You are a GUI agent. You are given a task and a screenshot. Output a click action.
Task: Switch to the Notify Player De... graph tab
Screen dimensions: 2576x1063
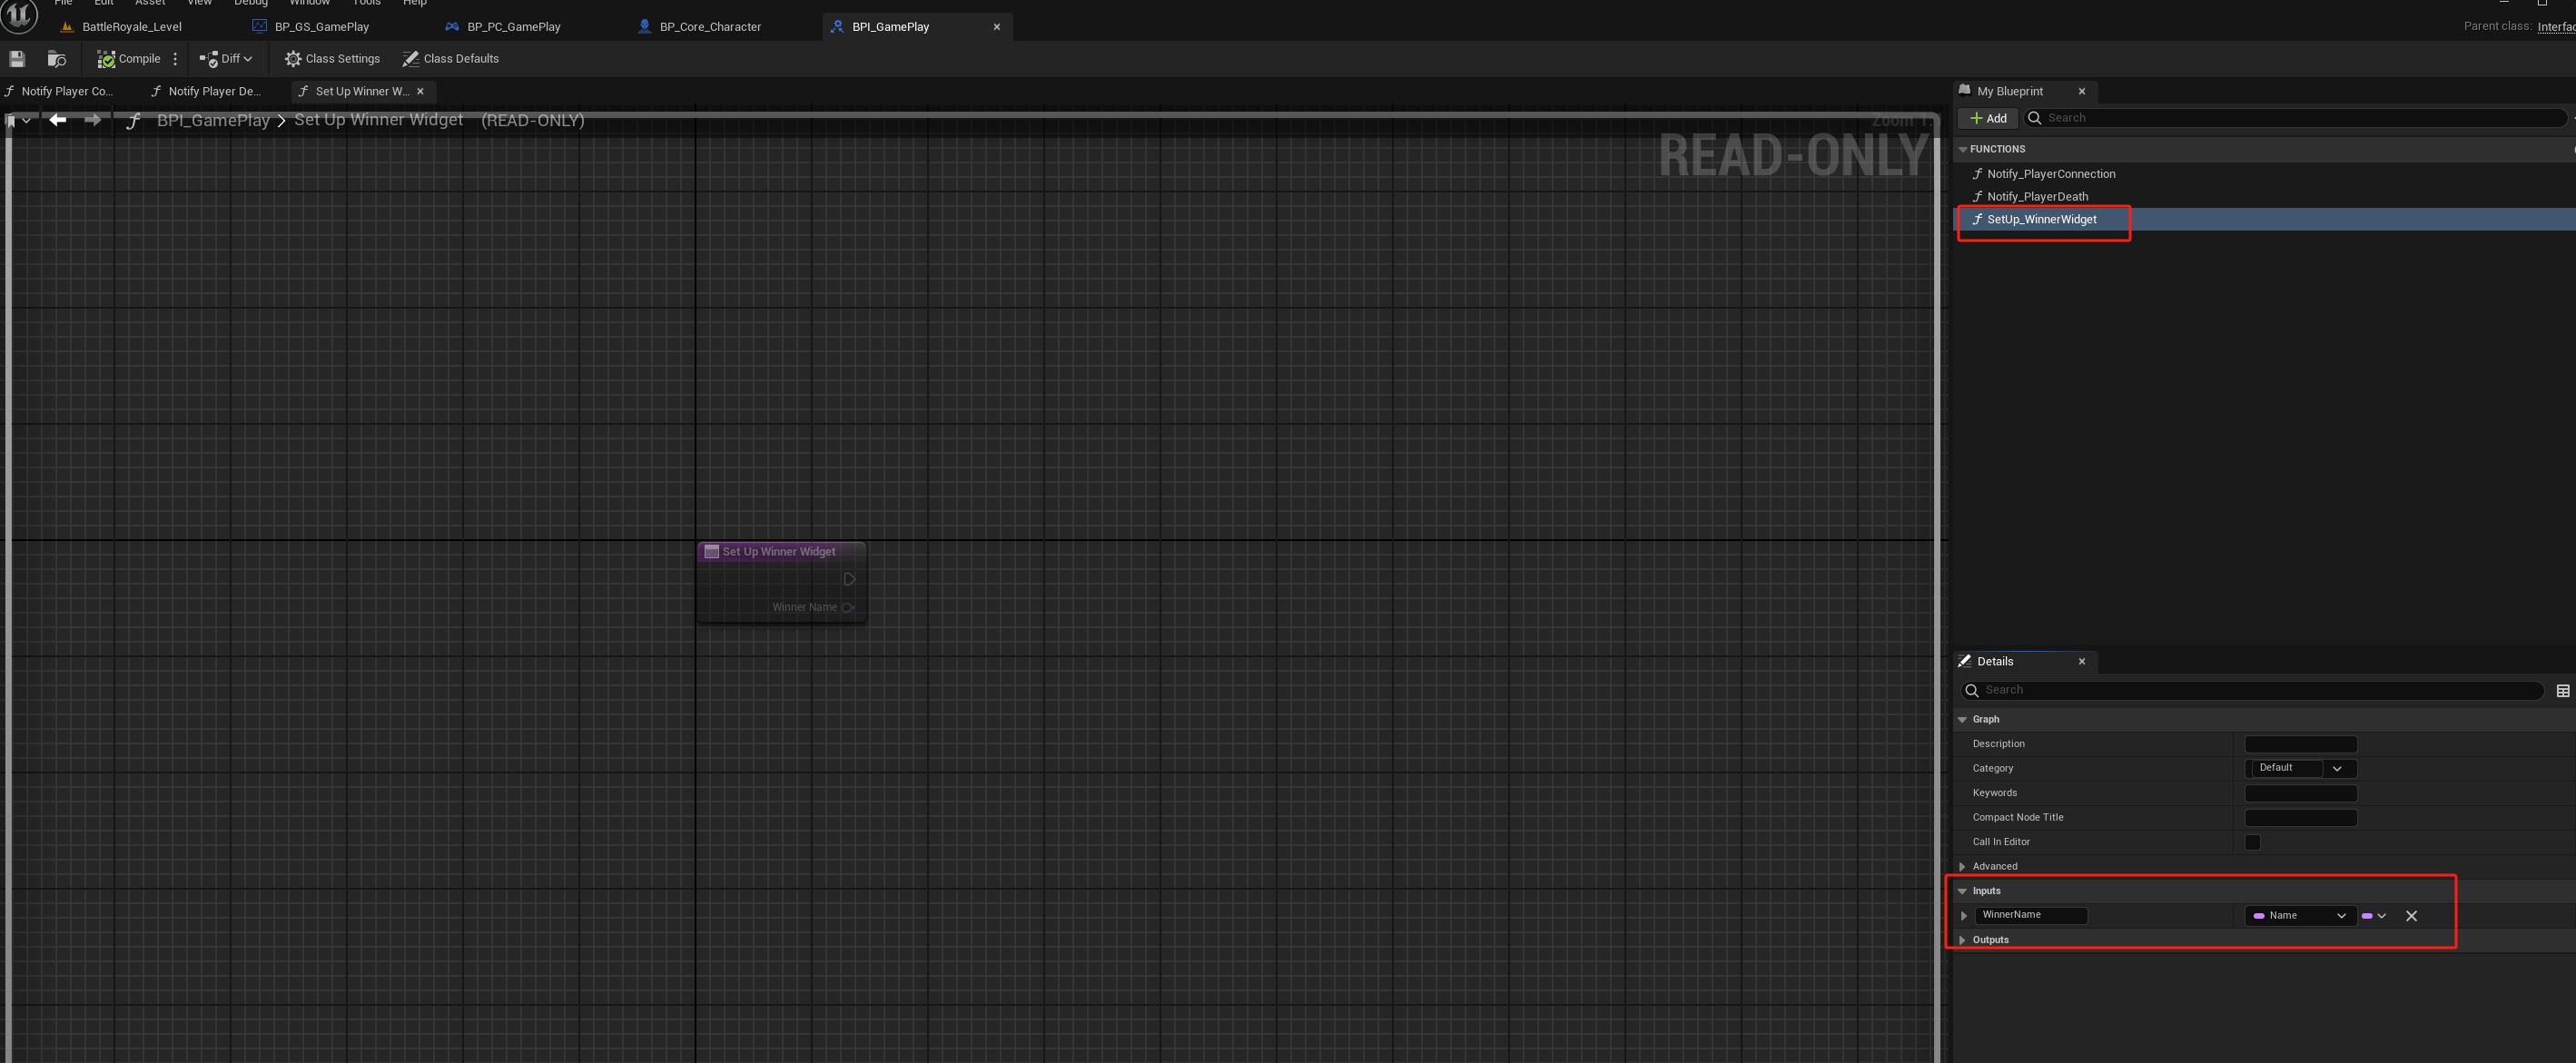[213, 91]
